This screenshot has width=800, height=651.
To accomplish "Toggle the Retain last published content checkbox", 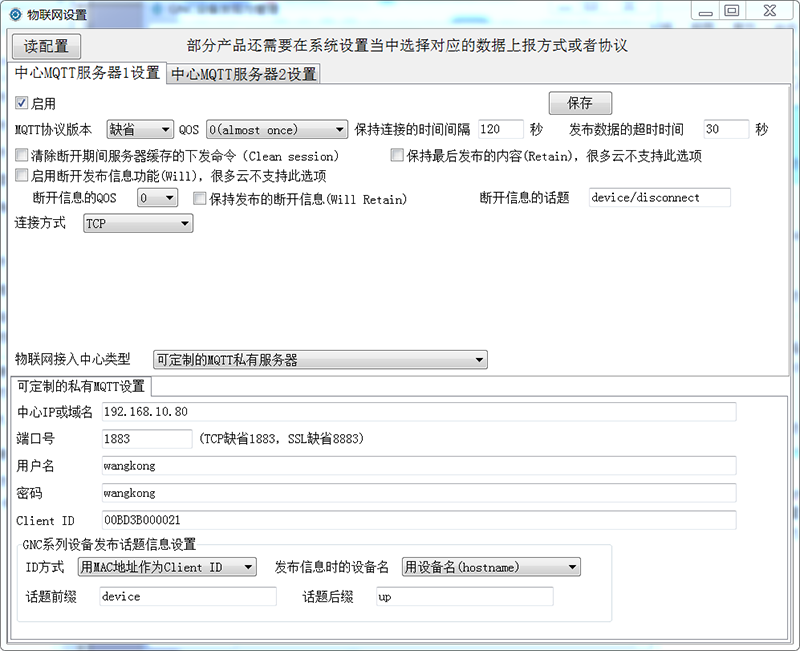I will [x=396, y=156].
